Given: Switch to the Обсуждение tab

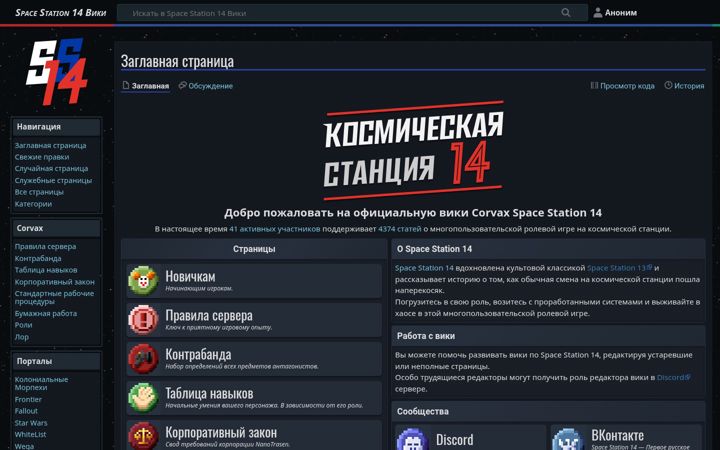Looking at the screenshot, I should pyautogui.click(x=206, y=86).
